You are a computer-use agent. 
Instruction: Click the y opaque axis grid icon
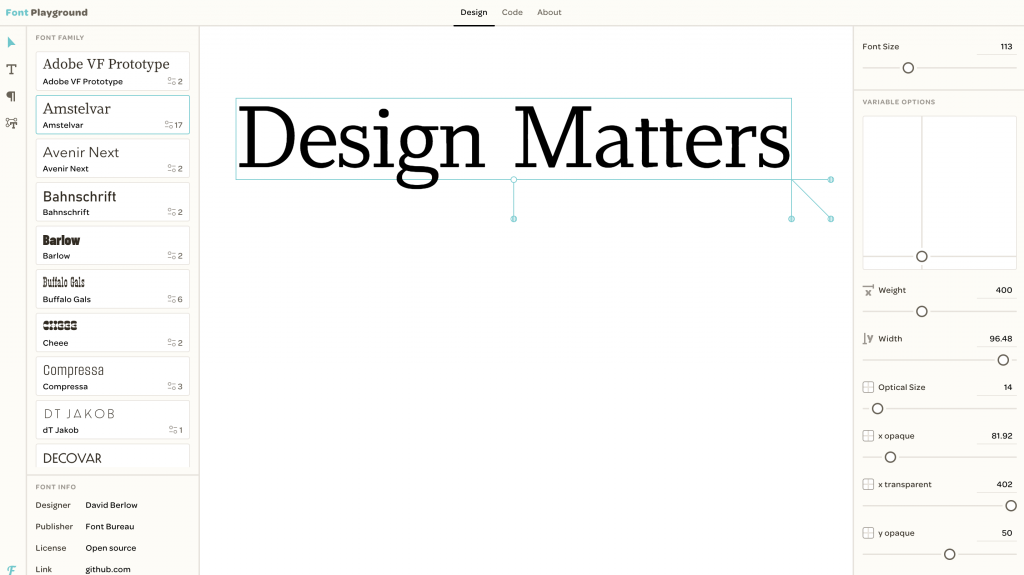click(x=868, y=533)
